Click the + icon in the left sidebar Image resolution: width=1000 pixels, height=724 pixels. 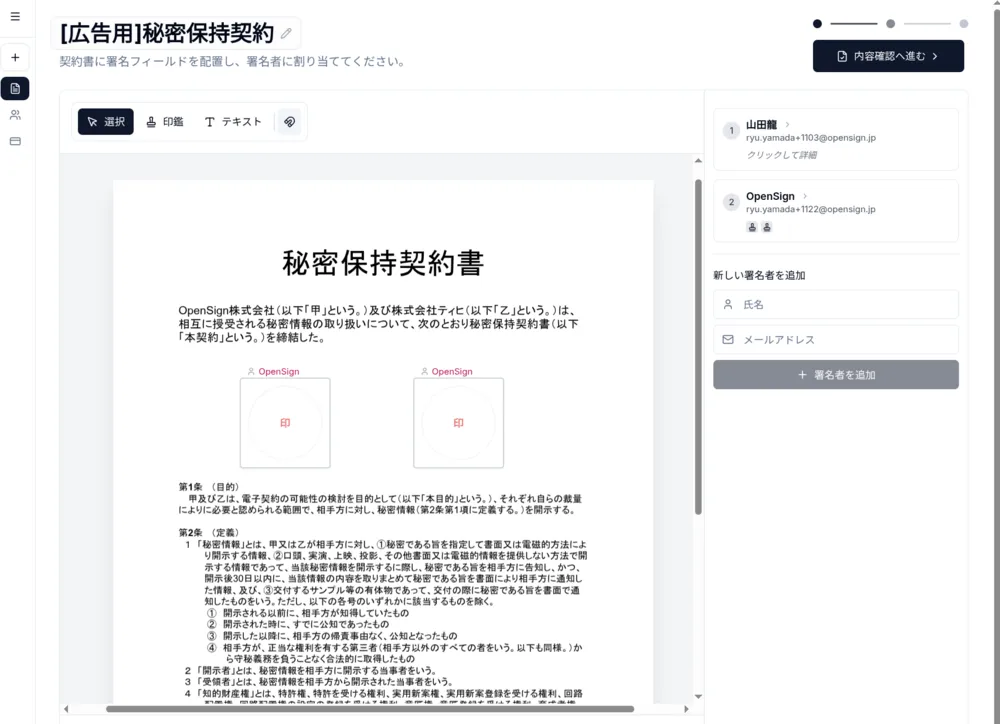[15, 57]
